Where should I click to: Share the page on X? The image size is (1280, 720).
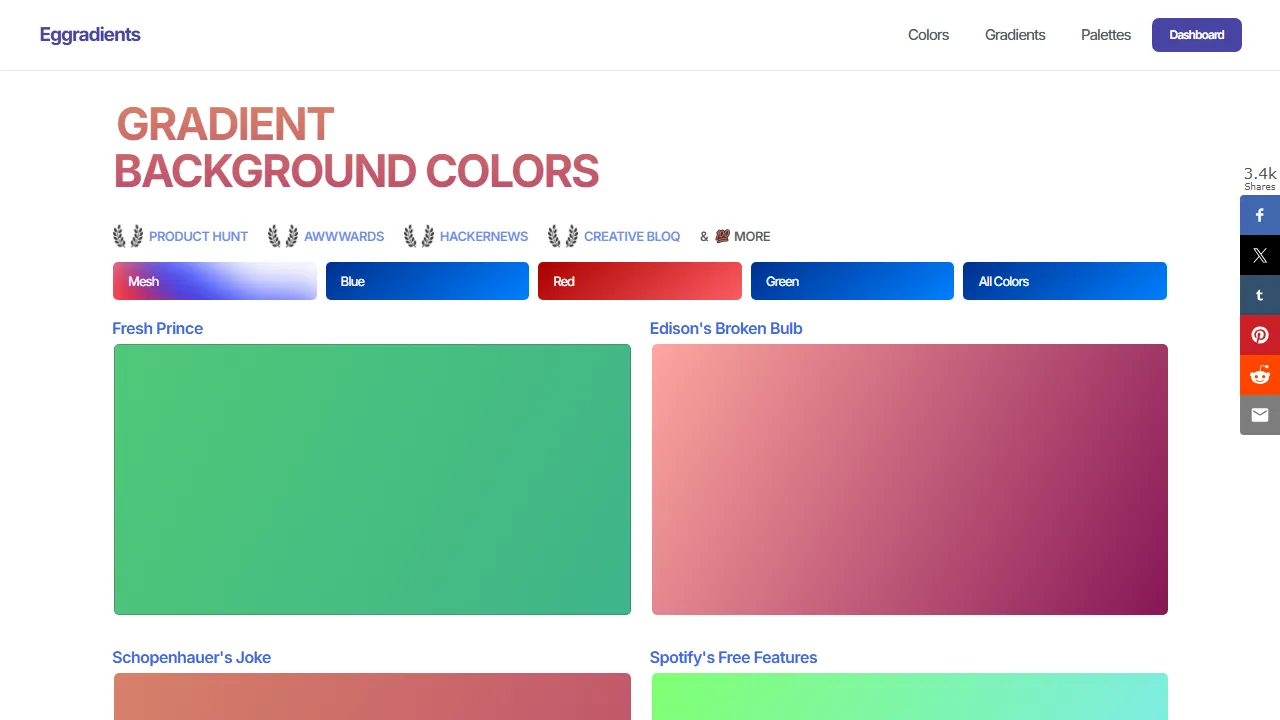pos(1259,254)
